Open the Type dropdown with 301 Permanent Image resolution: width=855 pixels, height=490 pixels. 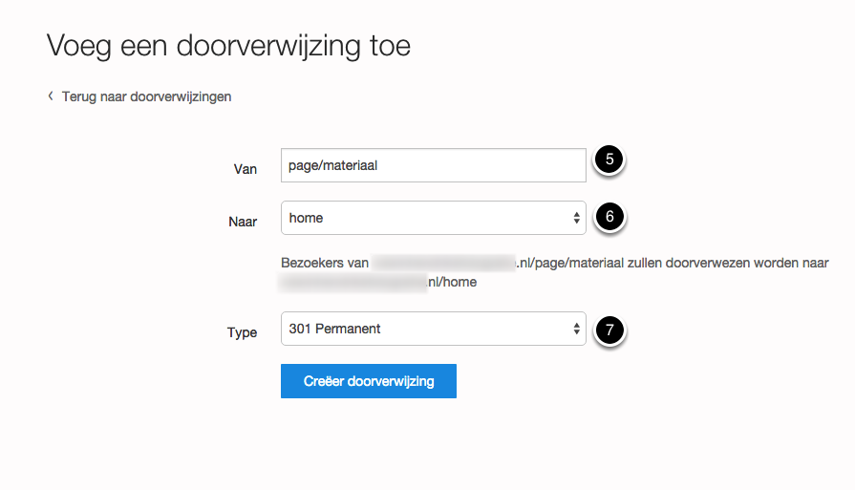pos(425,329)
